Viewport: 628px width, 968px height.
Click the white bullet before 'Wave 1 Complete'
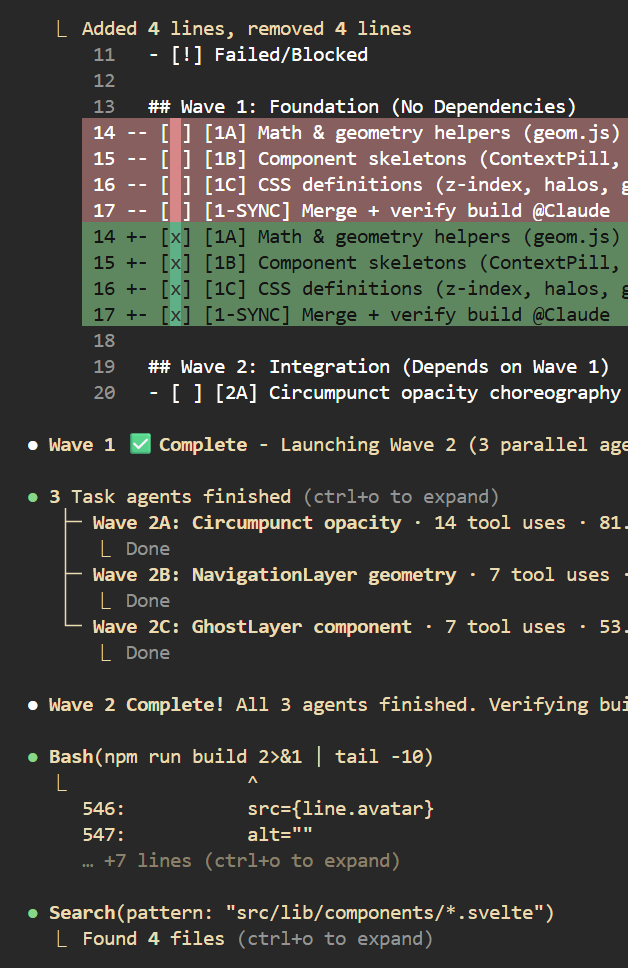pos(33,446)
